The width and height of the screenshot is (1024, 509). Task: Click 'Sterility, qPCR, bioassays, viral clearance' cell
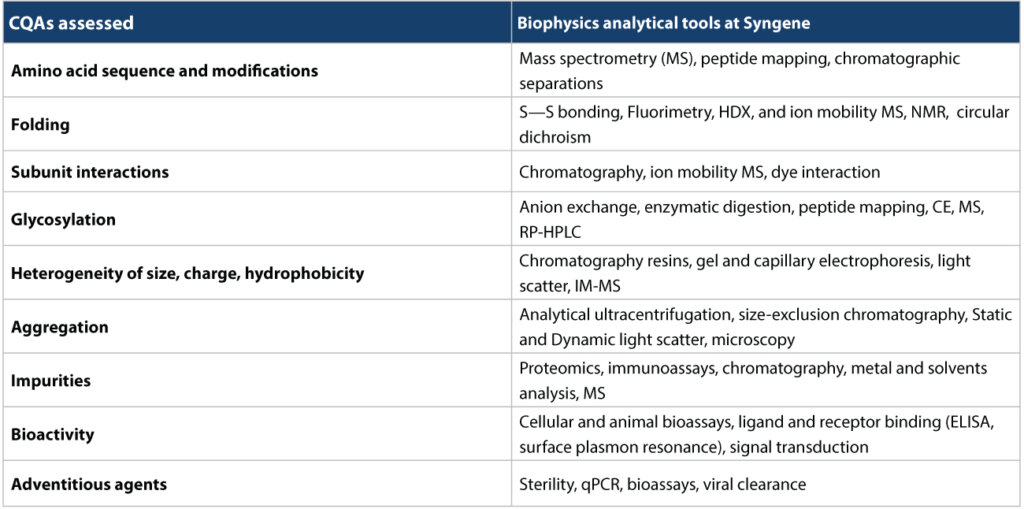pyautogui.click(x=765, y=484)
